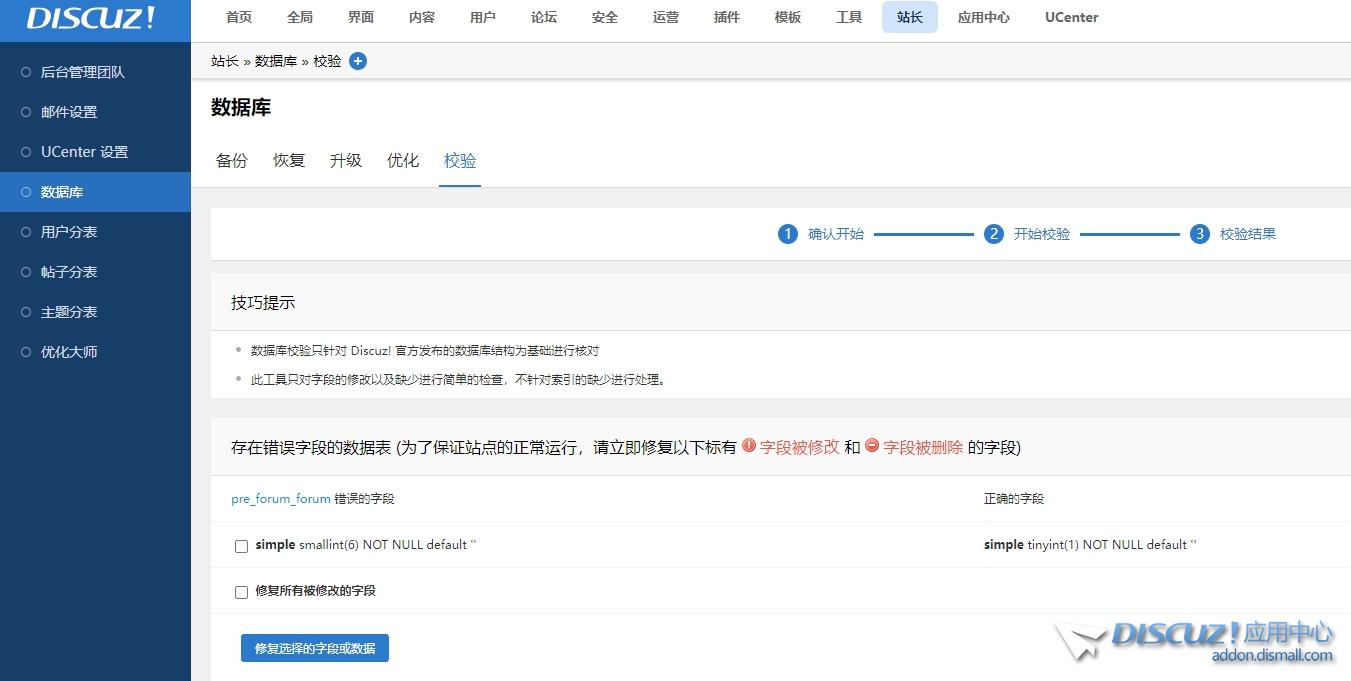Click the circle bullet next to 后台管理团队
Image resolution: width=1351 pixels, height=681 pixels.
[x=27, y=72]
